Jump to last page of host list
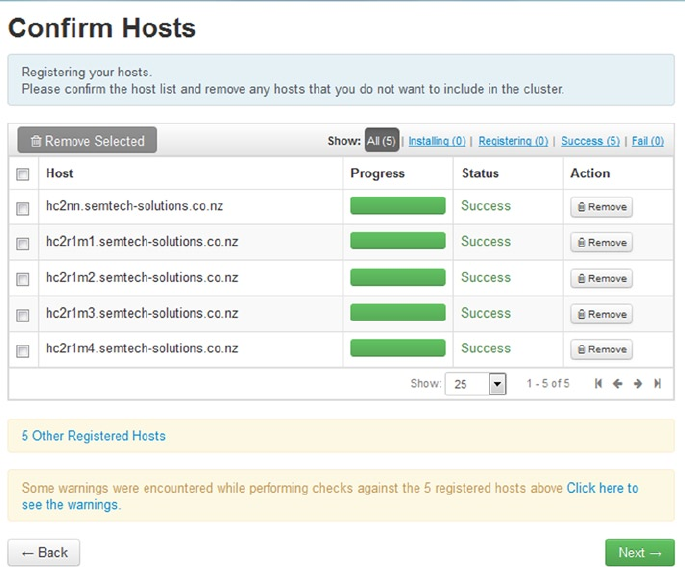 (x=657, y=384)
